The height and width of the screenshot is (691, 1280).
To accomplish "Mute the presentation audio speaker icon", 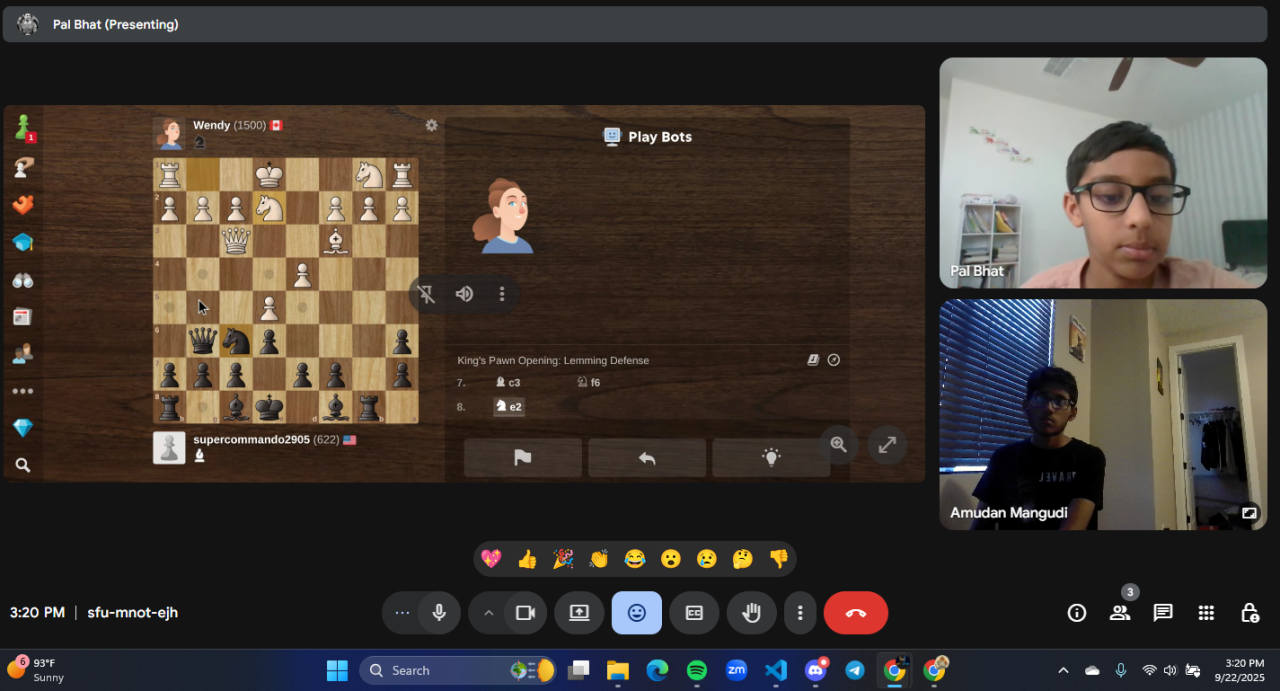I will 464,294.
